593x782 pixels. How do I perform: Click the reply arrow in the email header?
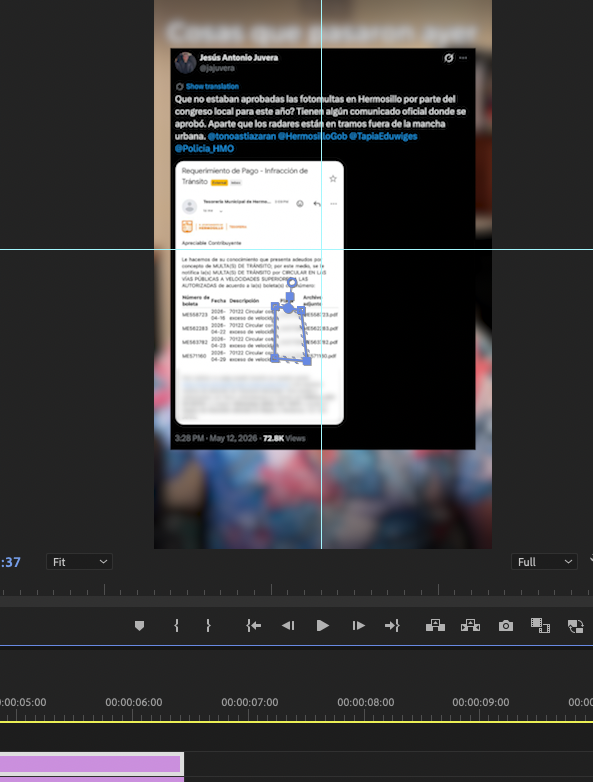(x=317, y=203)
